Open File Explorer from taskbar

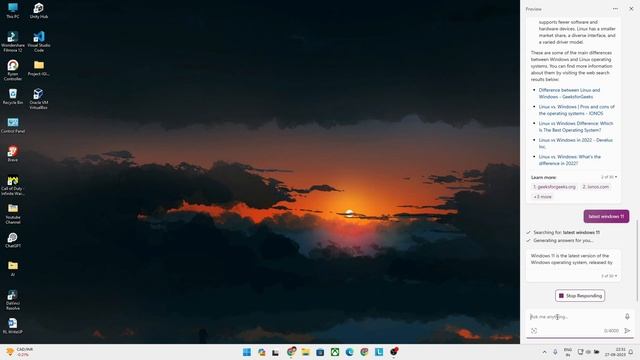pos(305,352)
